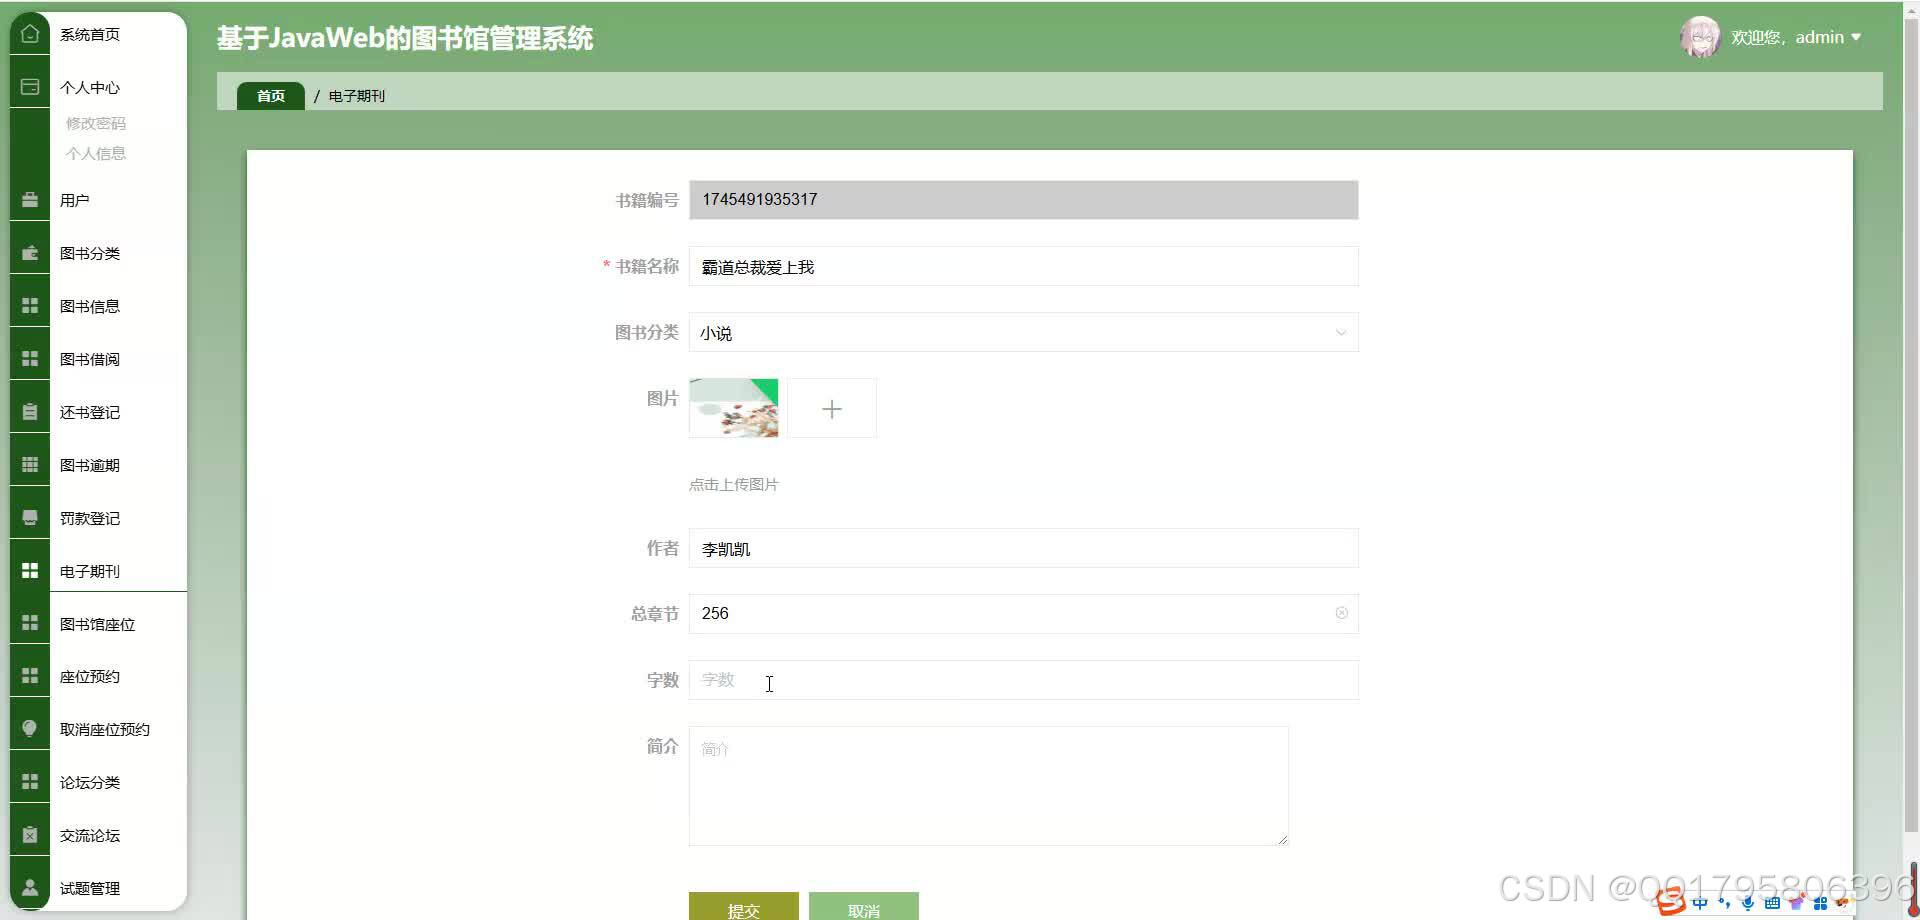Click the plus icon to upload image

[832, 408]
